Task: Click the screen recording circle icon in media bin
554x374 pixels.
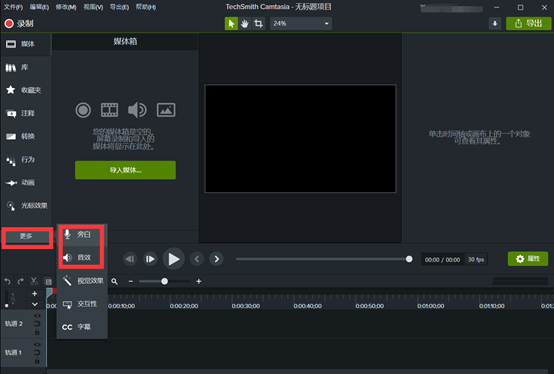Action: [83, 110]
